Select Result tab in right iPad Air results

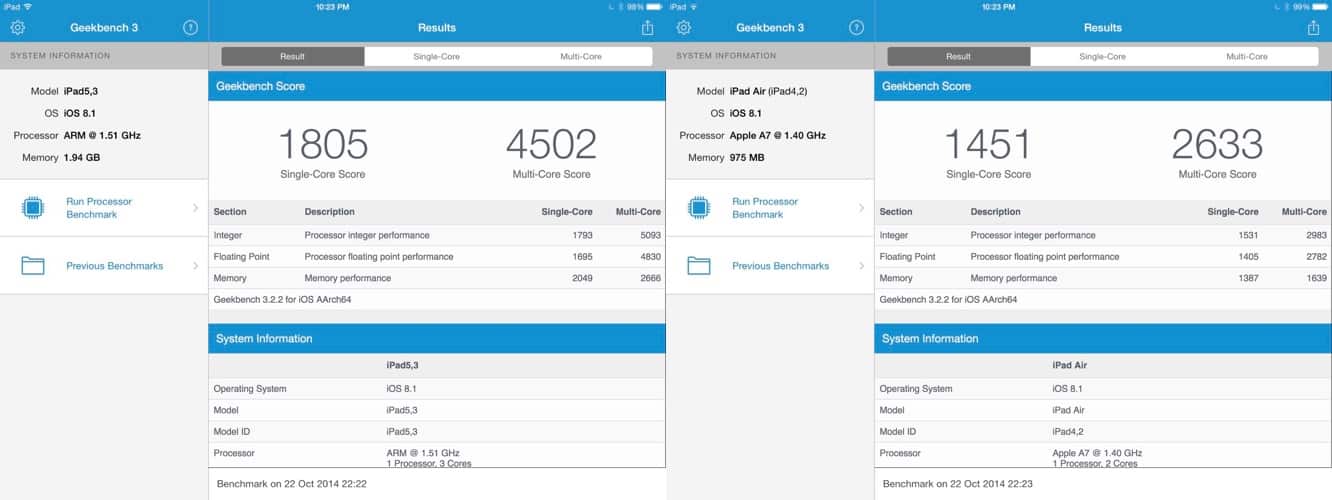pyautogui.click(x=959, y=57)
